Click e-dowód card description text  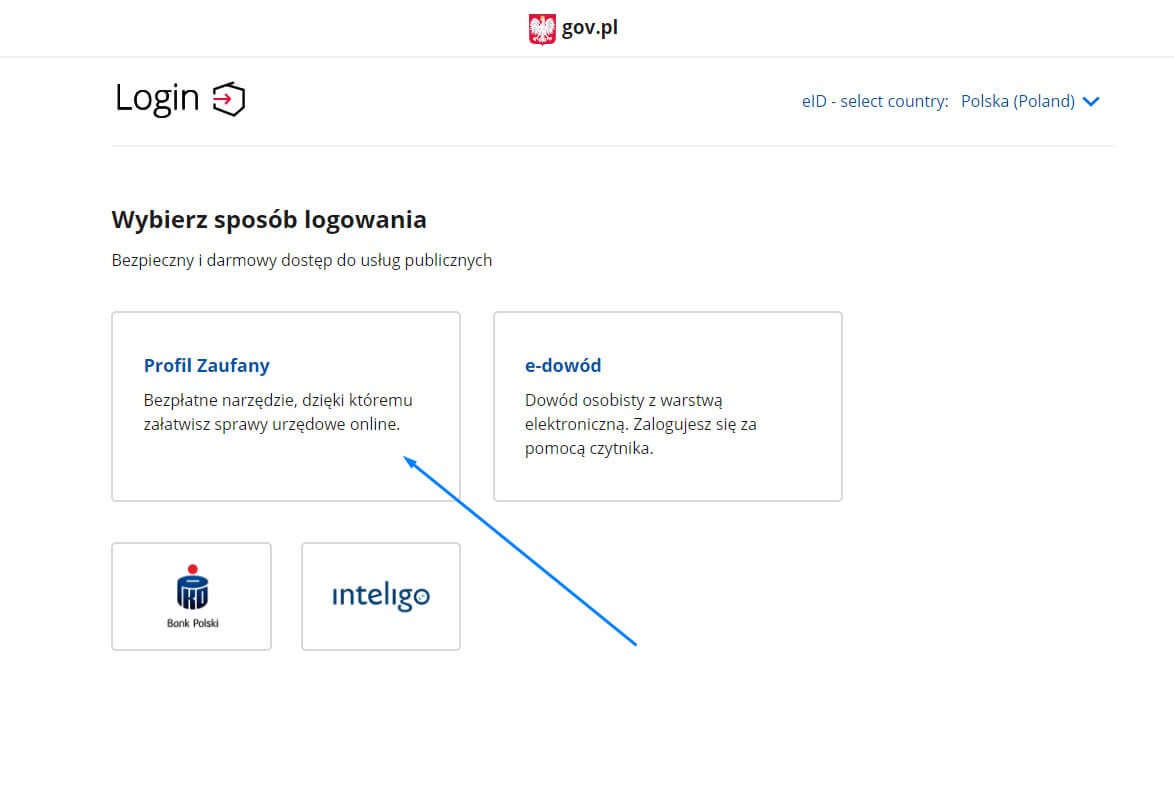(640, 424)
